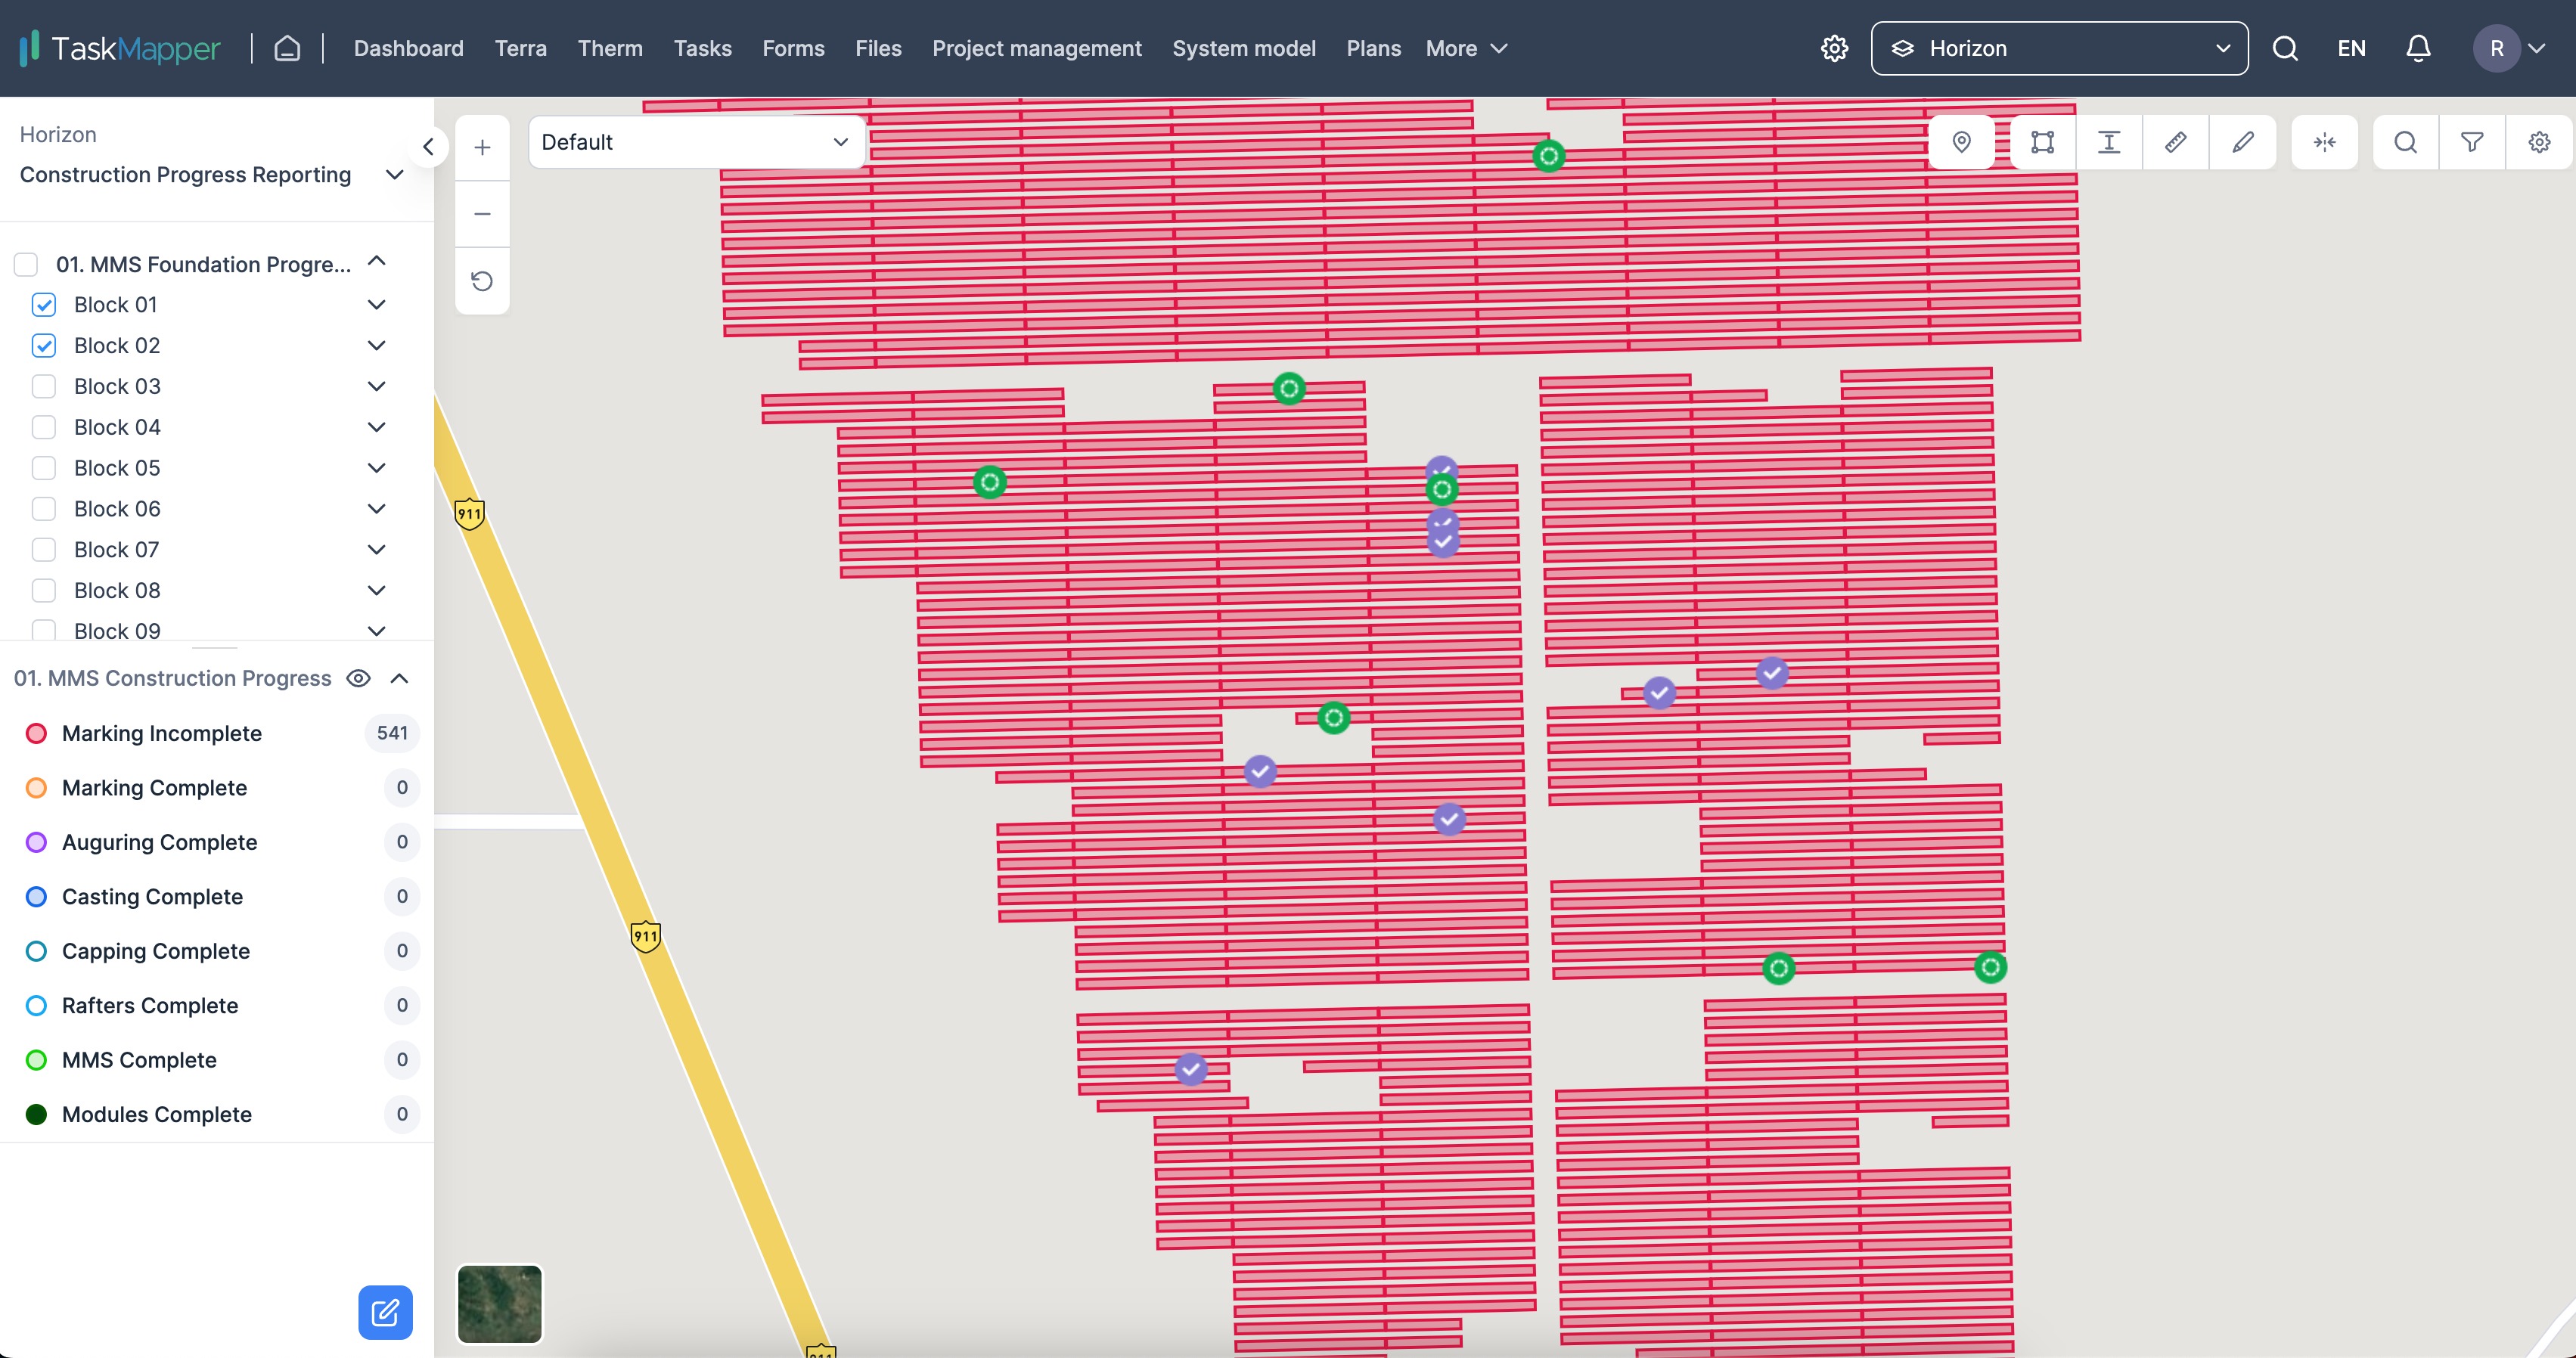Open the Dashboard menu

click(408, 48)
